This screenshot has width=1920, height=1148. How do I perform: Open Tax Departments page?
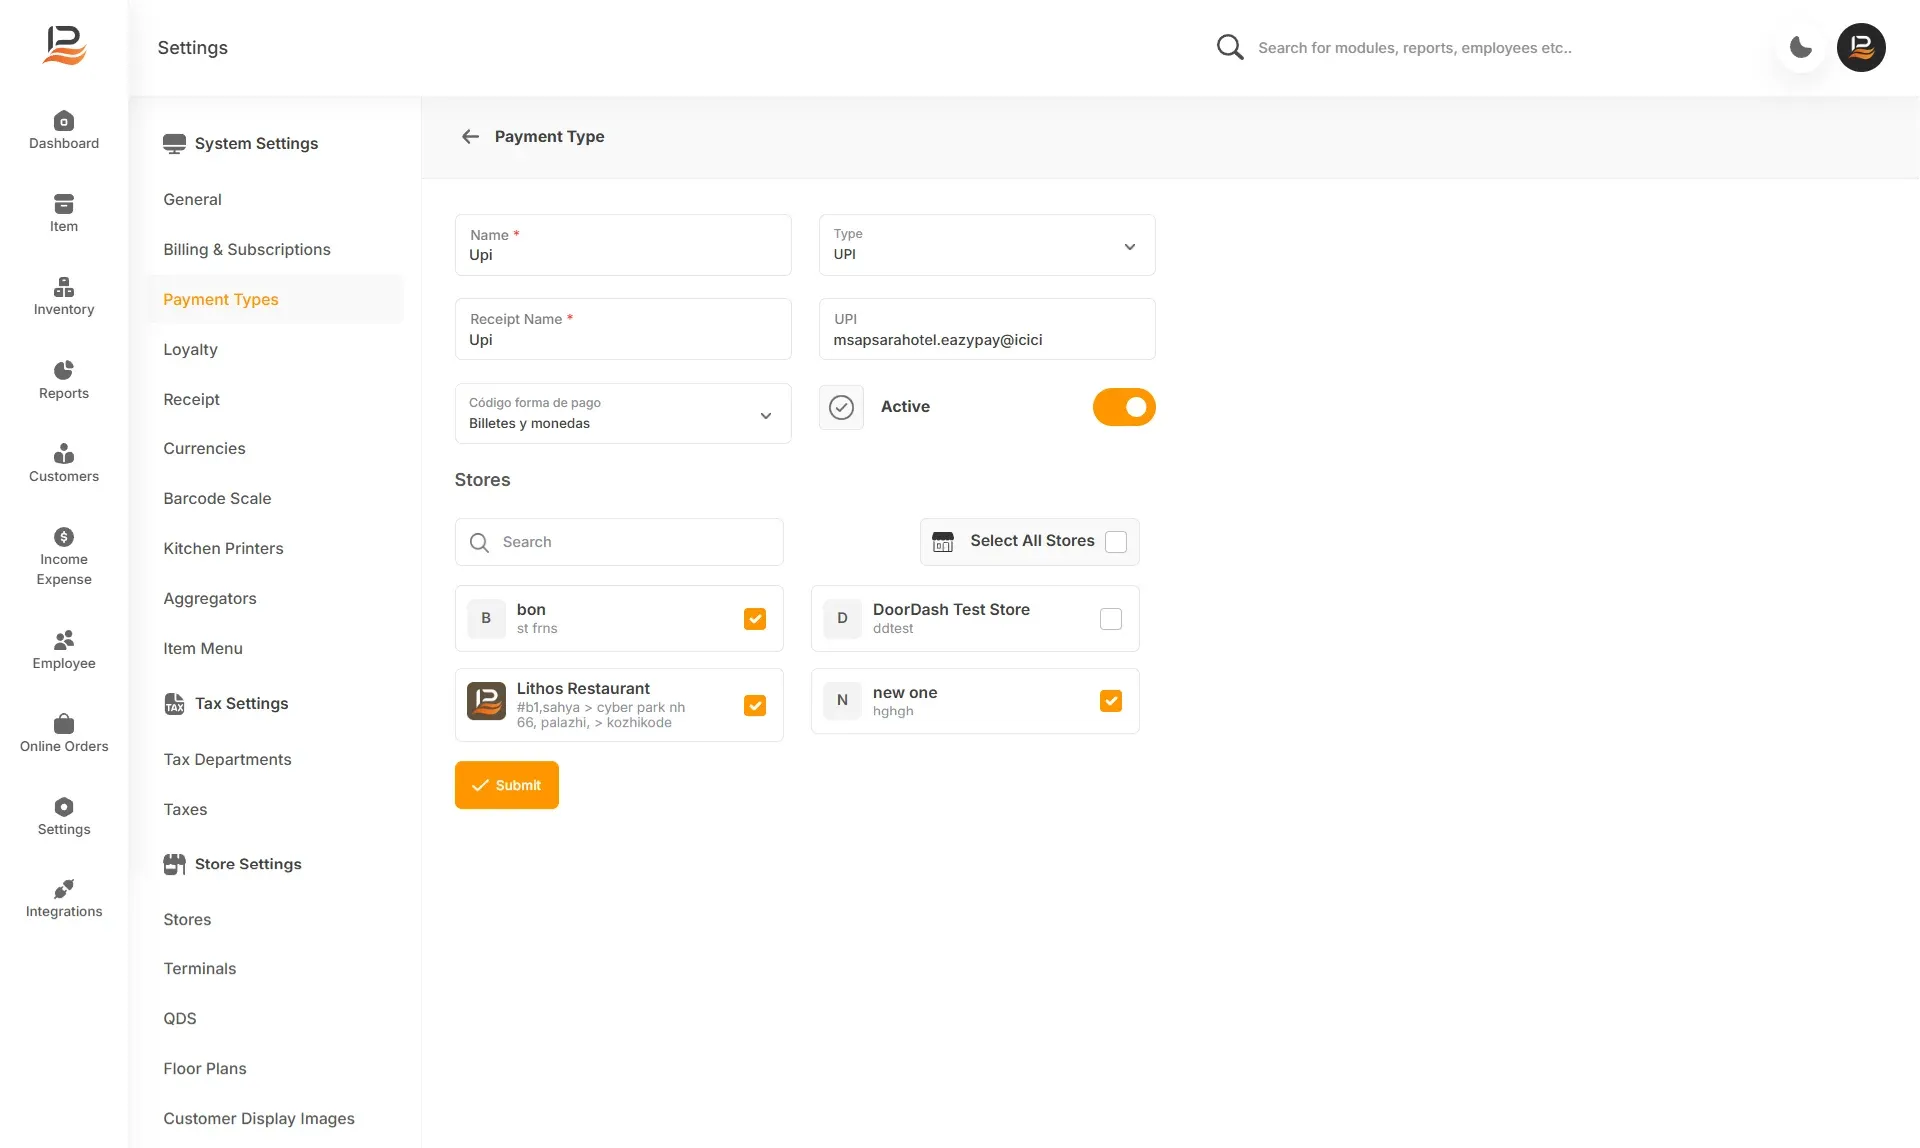click(227, 760)
